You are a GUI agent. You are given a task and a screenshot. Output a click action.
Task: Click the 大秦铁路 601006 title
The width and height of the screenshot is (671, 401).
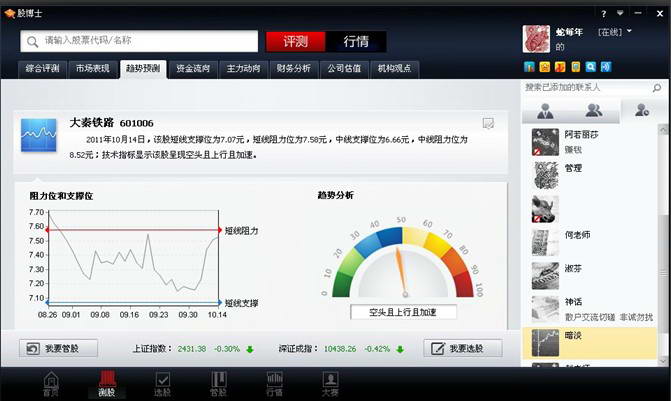[x=111, y=123]
